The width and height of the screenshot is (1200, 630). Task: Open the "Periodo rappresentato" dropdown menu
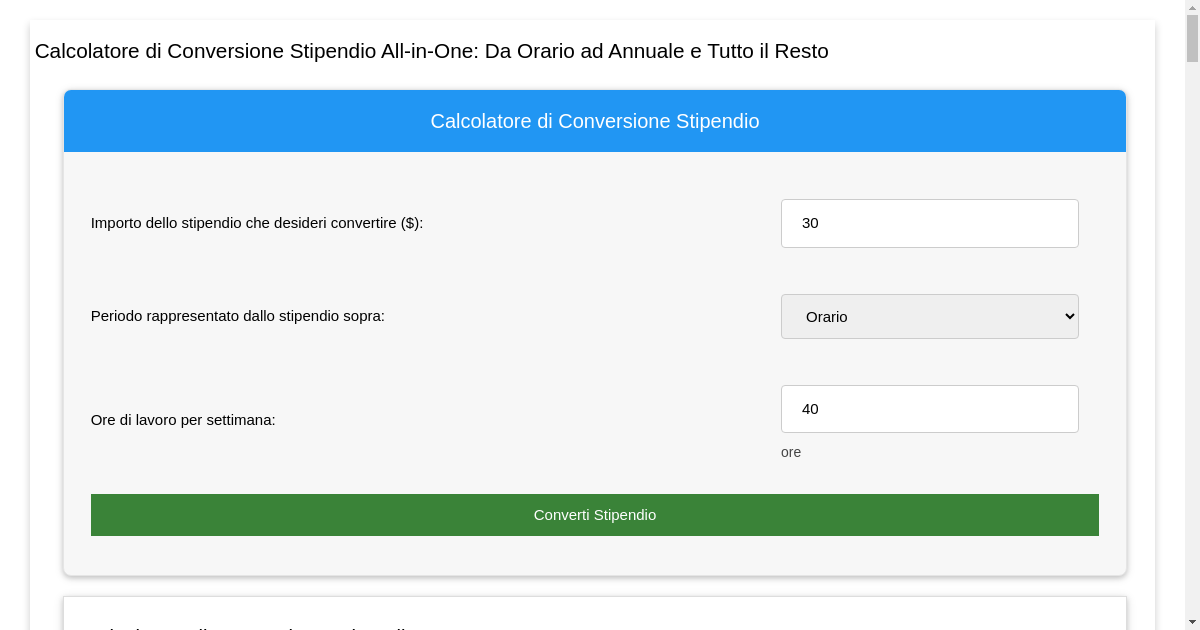coord(929,316)
